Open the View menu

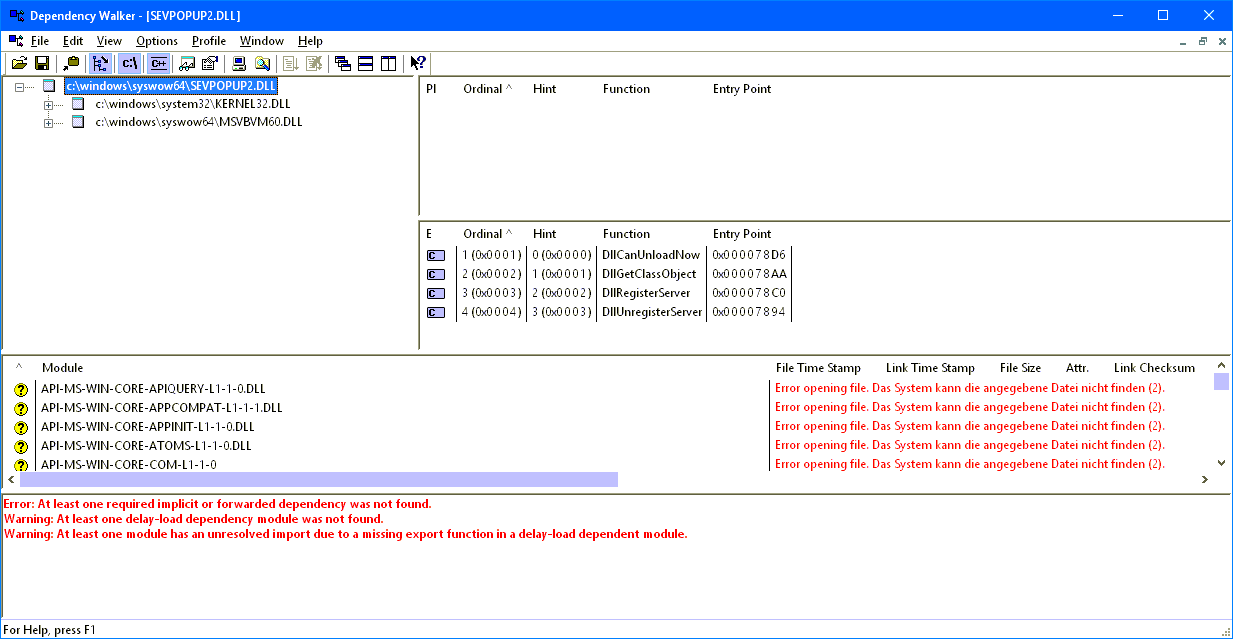coord(109,41)
